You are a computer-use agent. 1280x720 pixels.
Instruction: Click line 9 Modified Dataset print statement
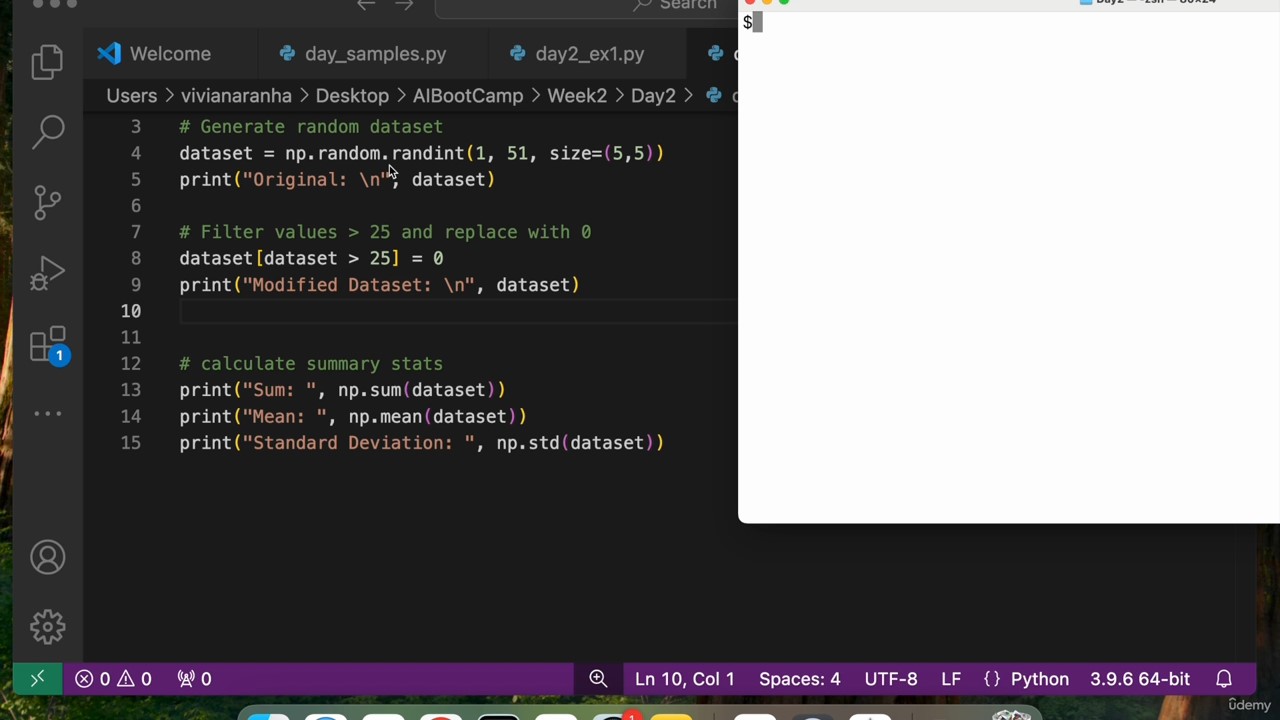tap(379, 285)
